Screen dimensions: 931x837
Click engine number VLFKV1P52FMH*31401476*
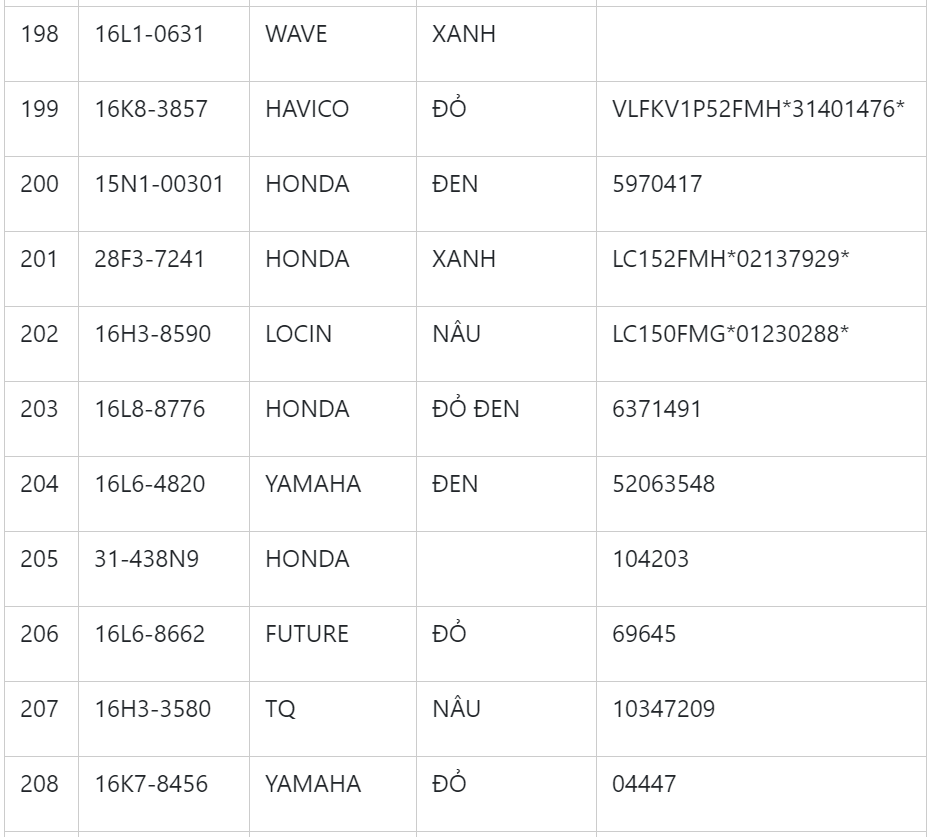[759, 110]
